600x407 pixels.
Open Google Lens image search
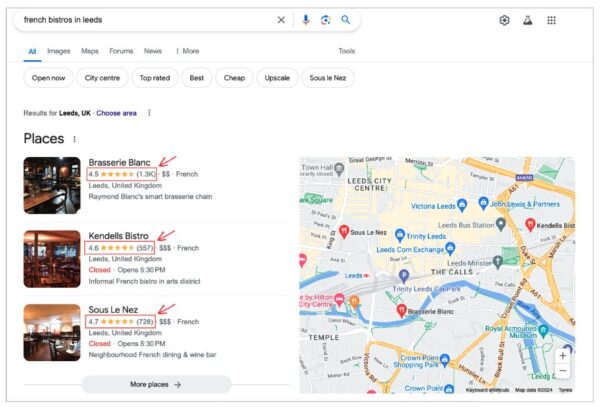(x=325, y=20)
